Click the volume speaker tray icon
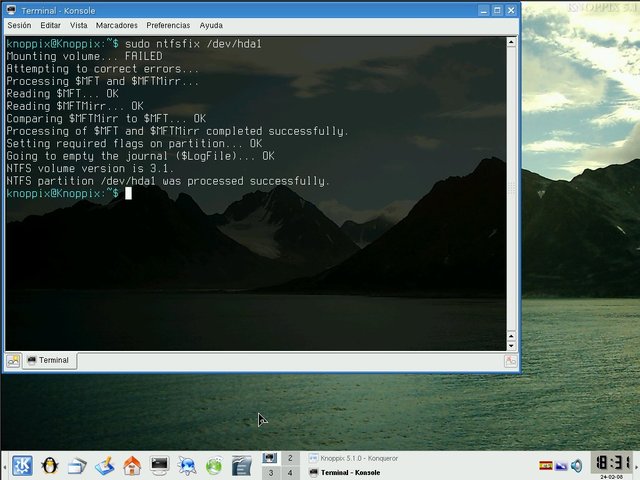 tap(576, 466)
